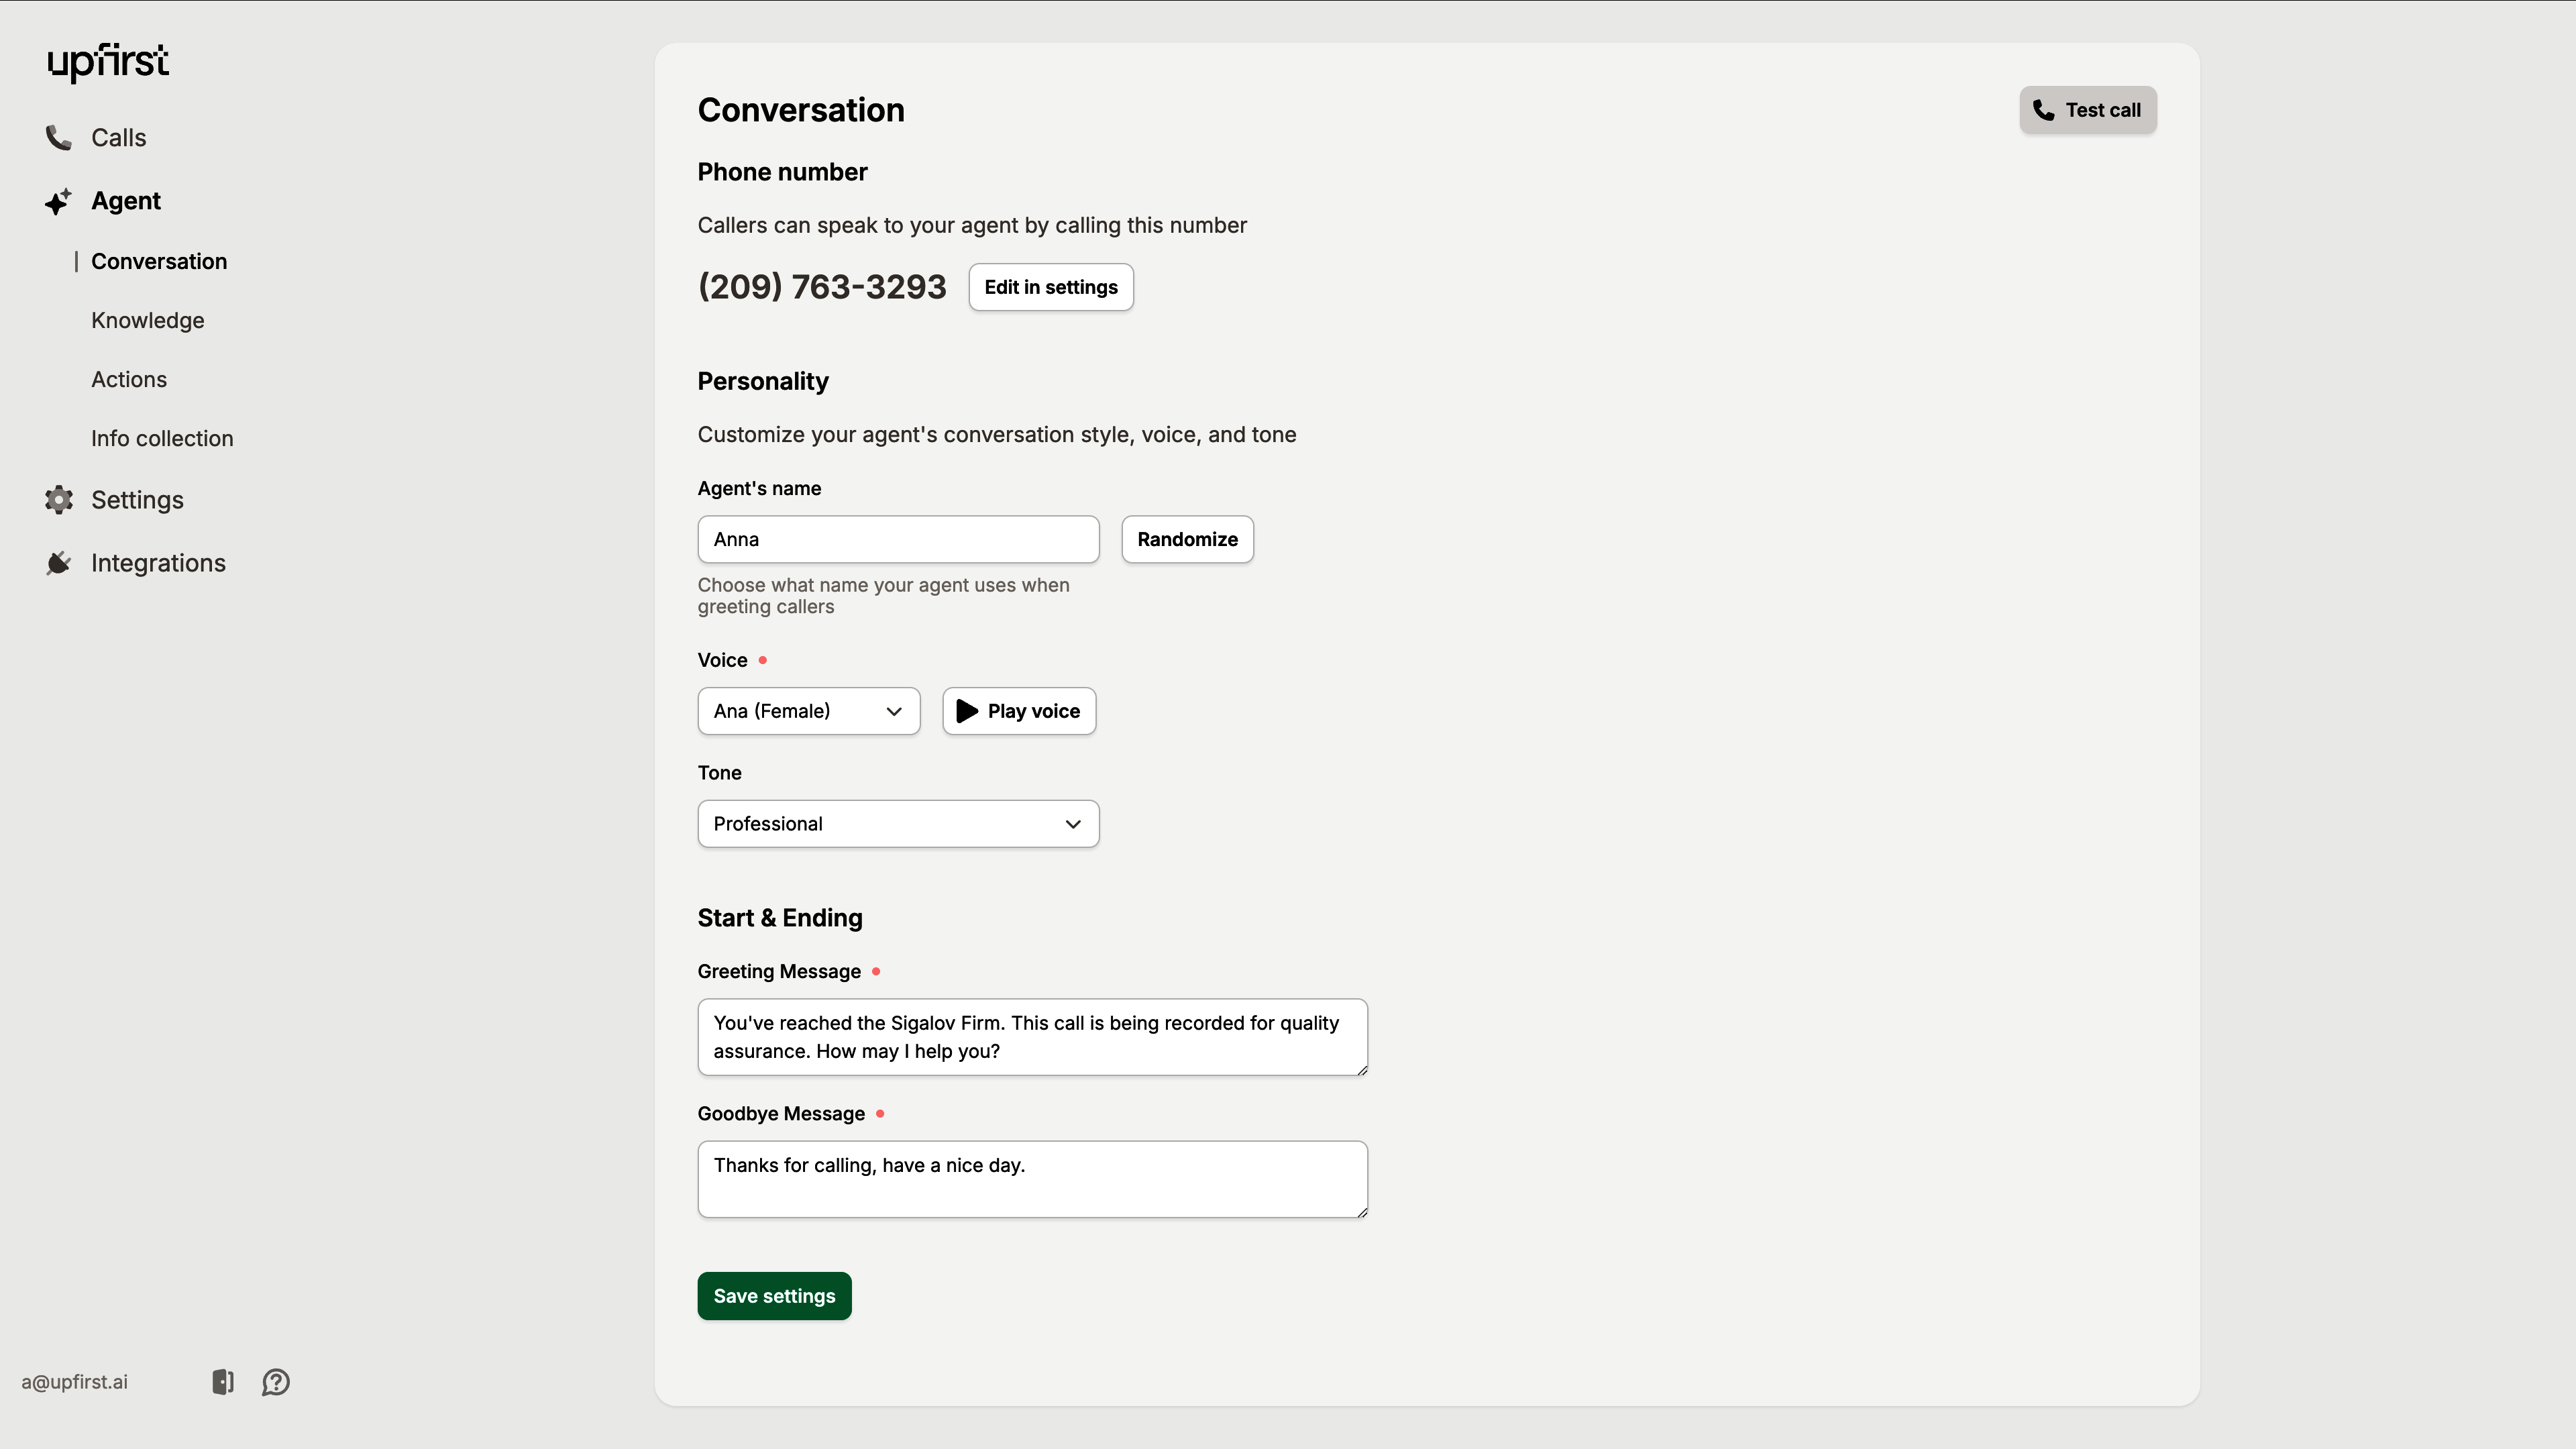The width and height of the screenshot is (2576, 1449).
Task: Open the Voice dropdown showing Ana (Female)
Action: point(808,711)
